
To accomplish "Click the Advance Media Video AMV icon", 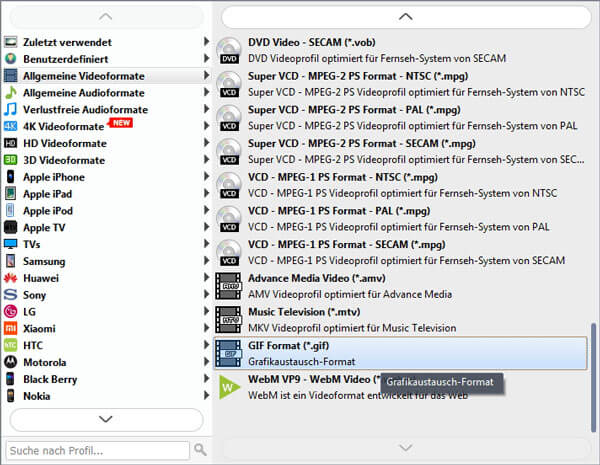I will point(229,286).
